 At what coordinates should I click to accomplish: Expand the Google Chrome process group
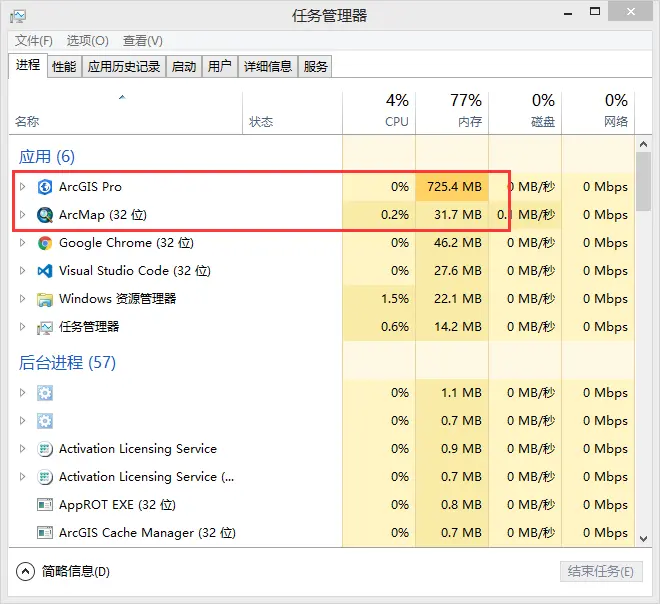coord(23,242)
